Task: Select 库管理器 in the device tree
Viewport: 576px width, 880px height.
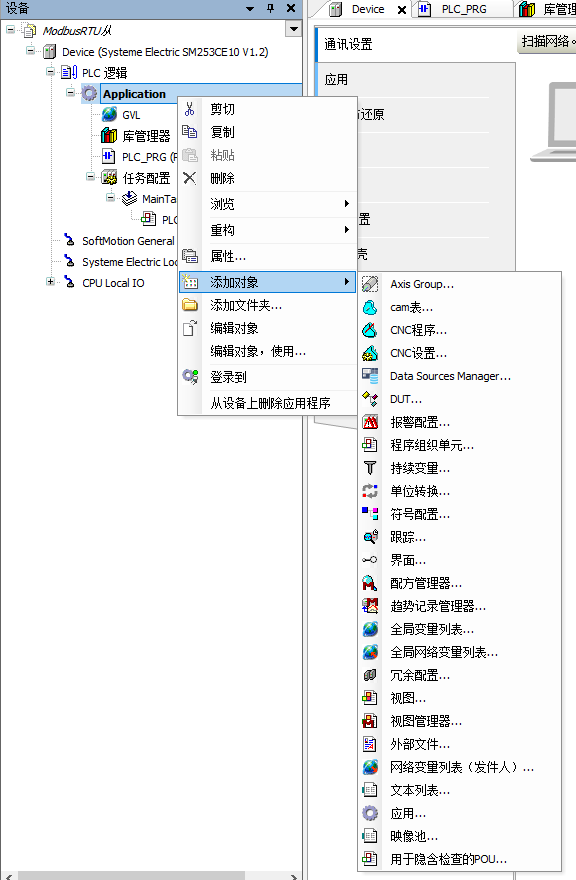Action: (x=146, y=136)
